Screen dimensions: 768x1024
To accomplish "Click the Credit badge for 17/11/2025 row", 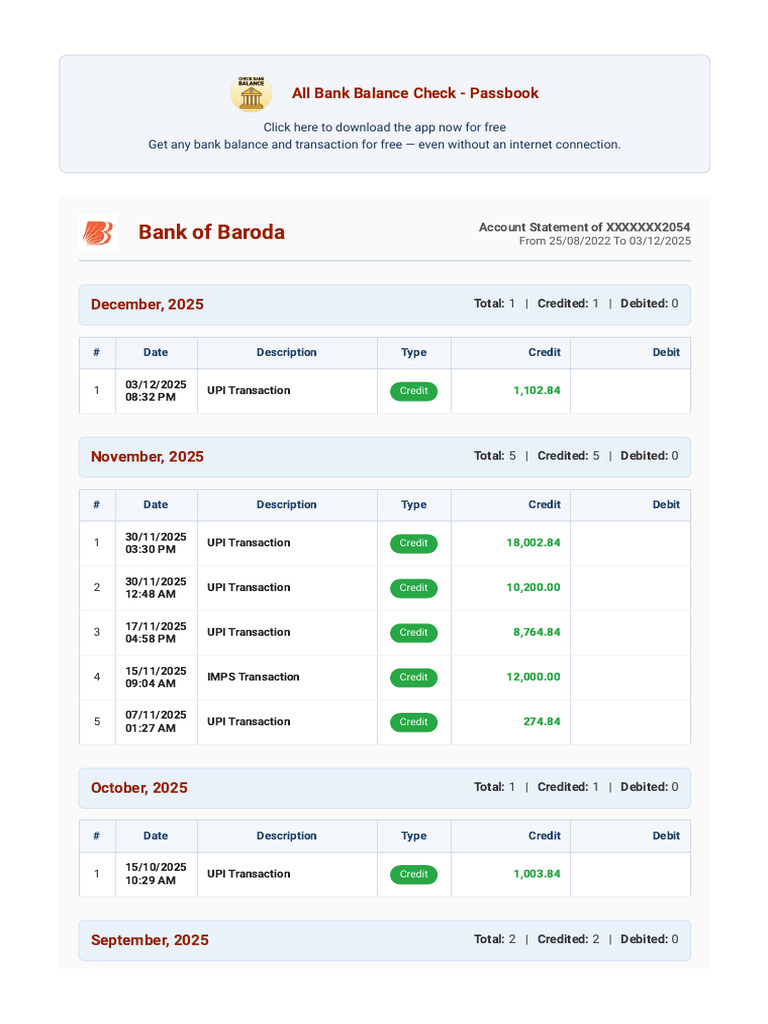I will click(x=414, y=633).
